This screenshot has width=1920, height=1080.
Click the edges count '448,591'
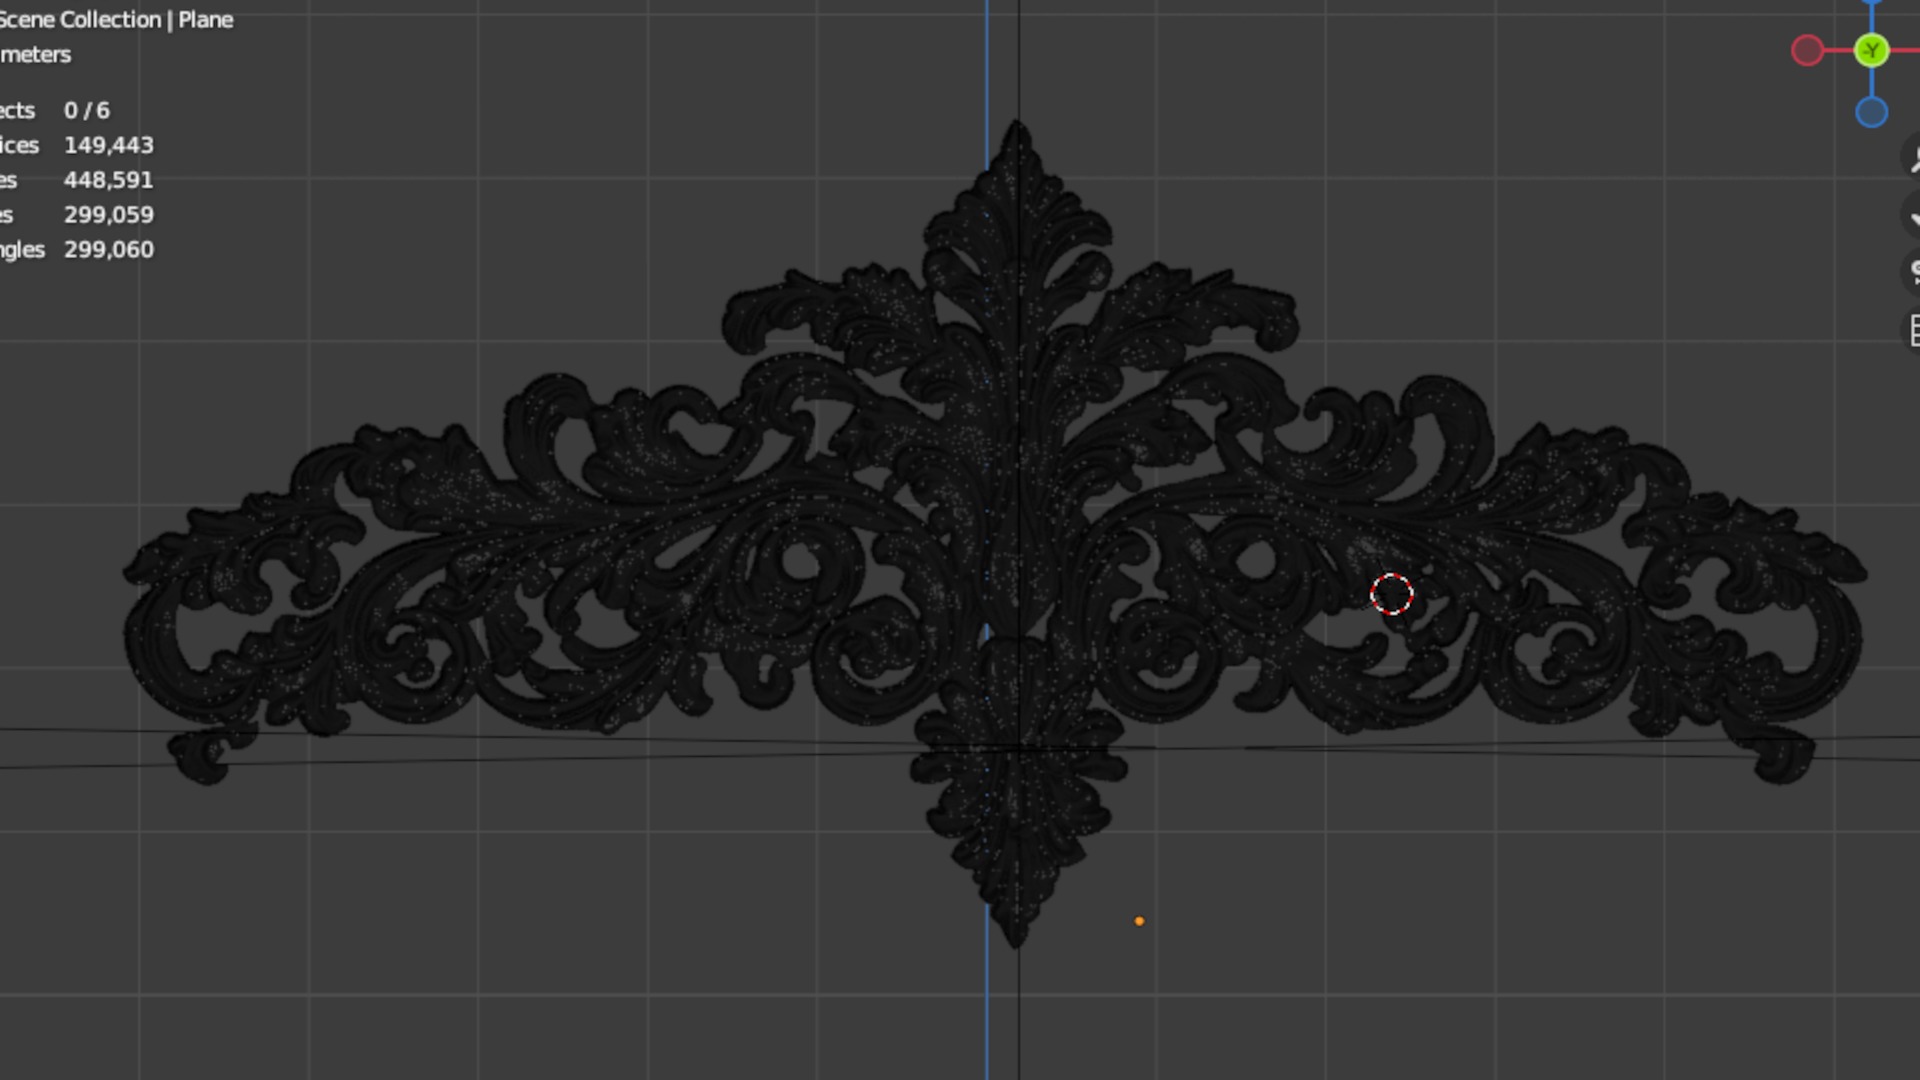(x=109, y=180)
